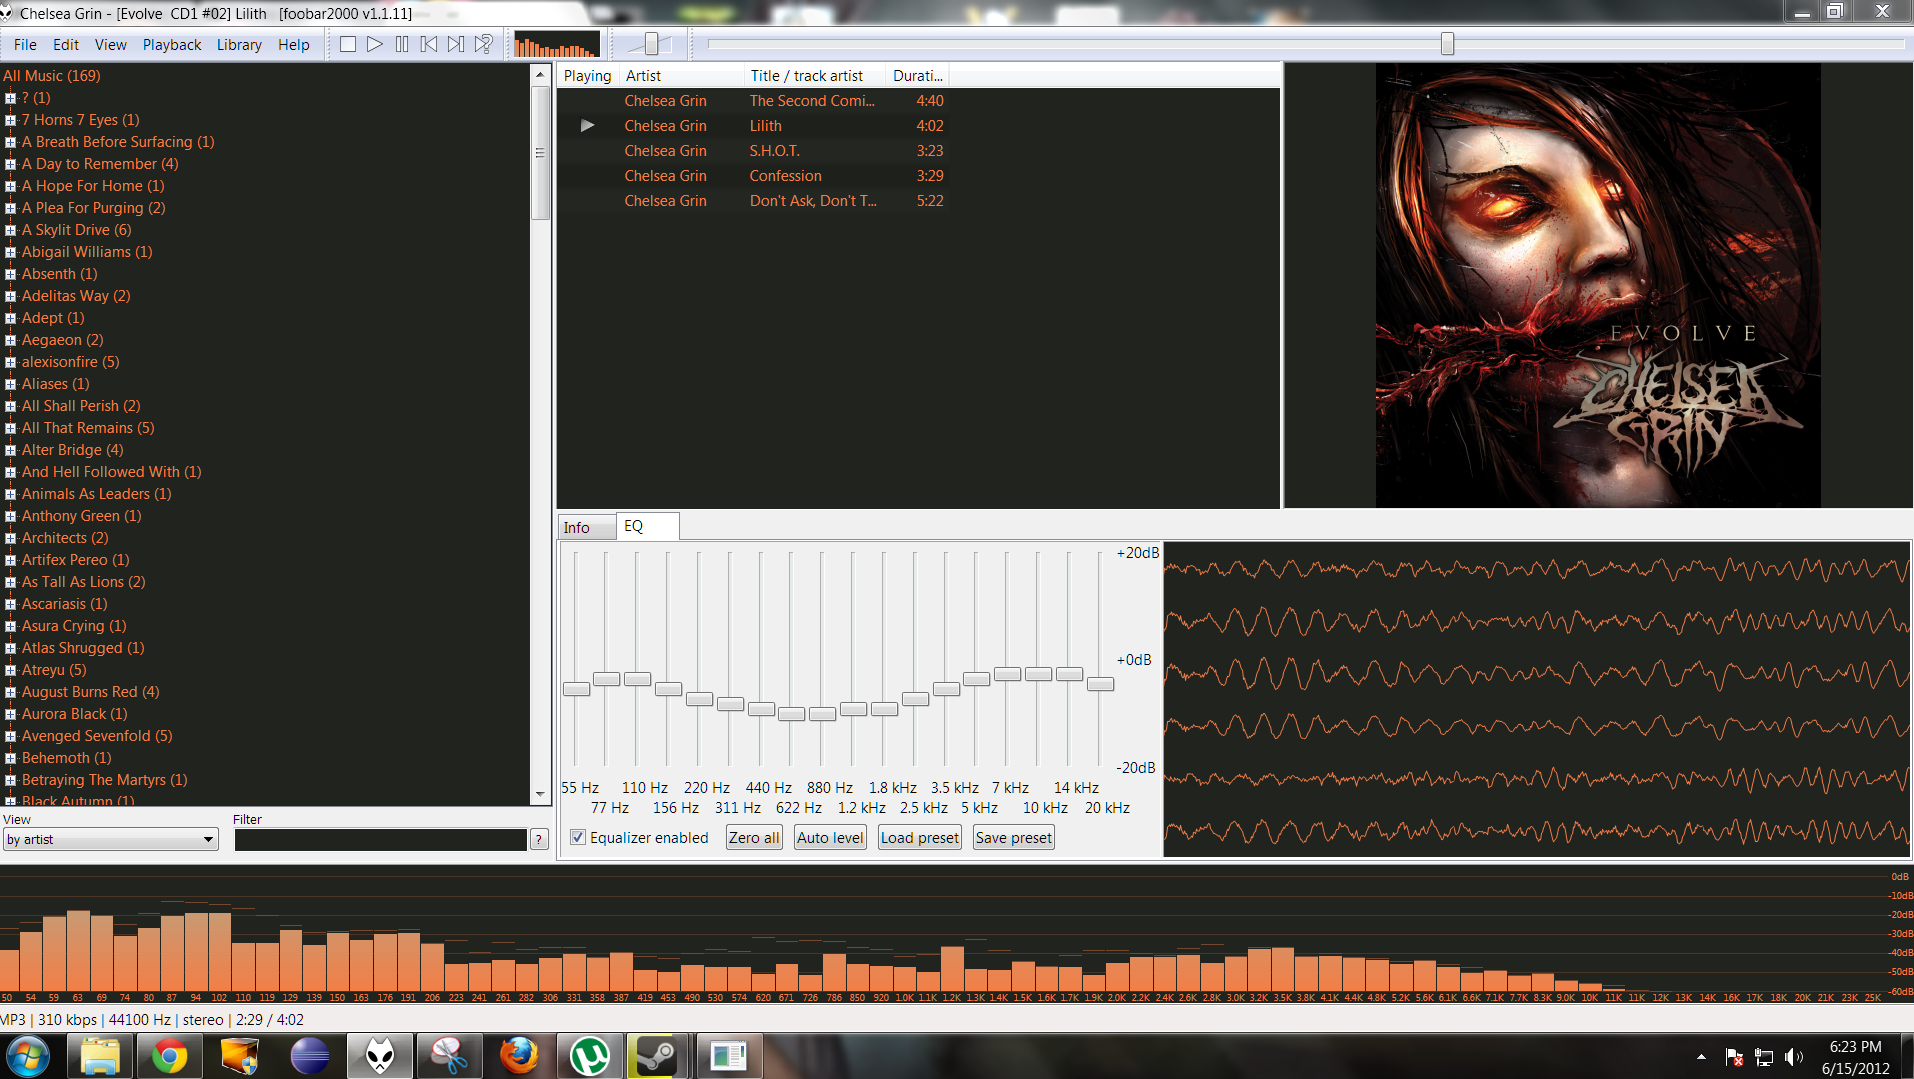Open the Library menu
Viewport: 1914px width, 1079px height.
[239, 45]
